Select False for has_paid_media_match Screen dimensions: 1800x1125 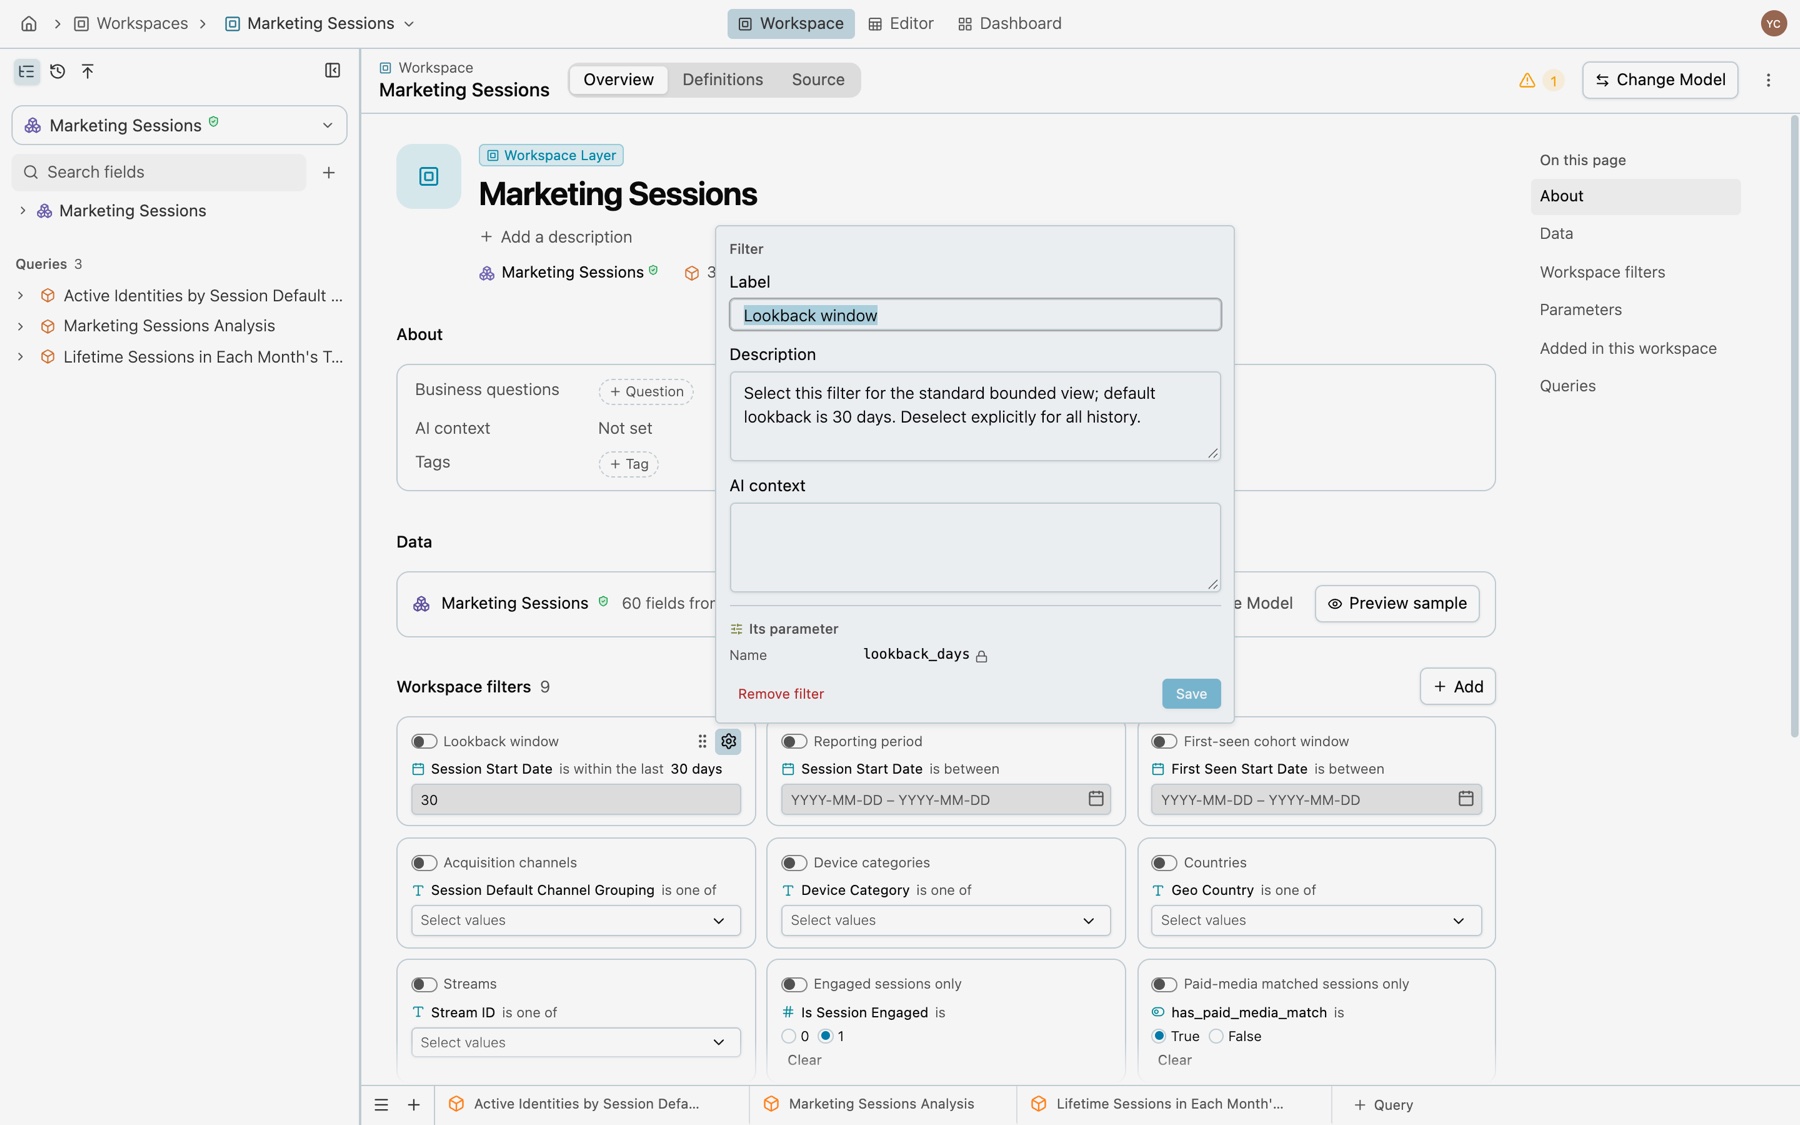click(1216, 1036)
